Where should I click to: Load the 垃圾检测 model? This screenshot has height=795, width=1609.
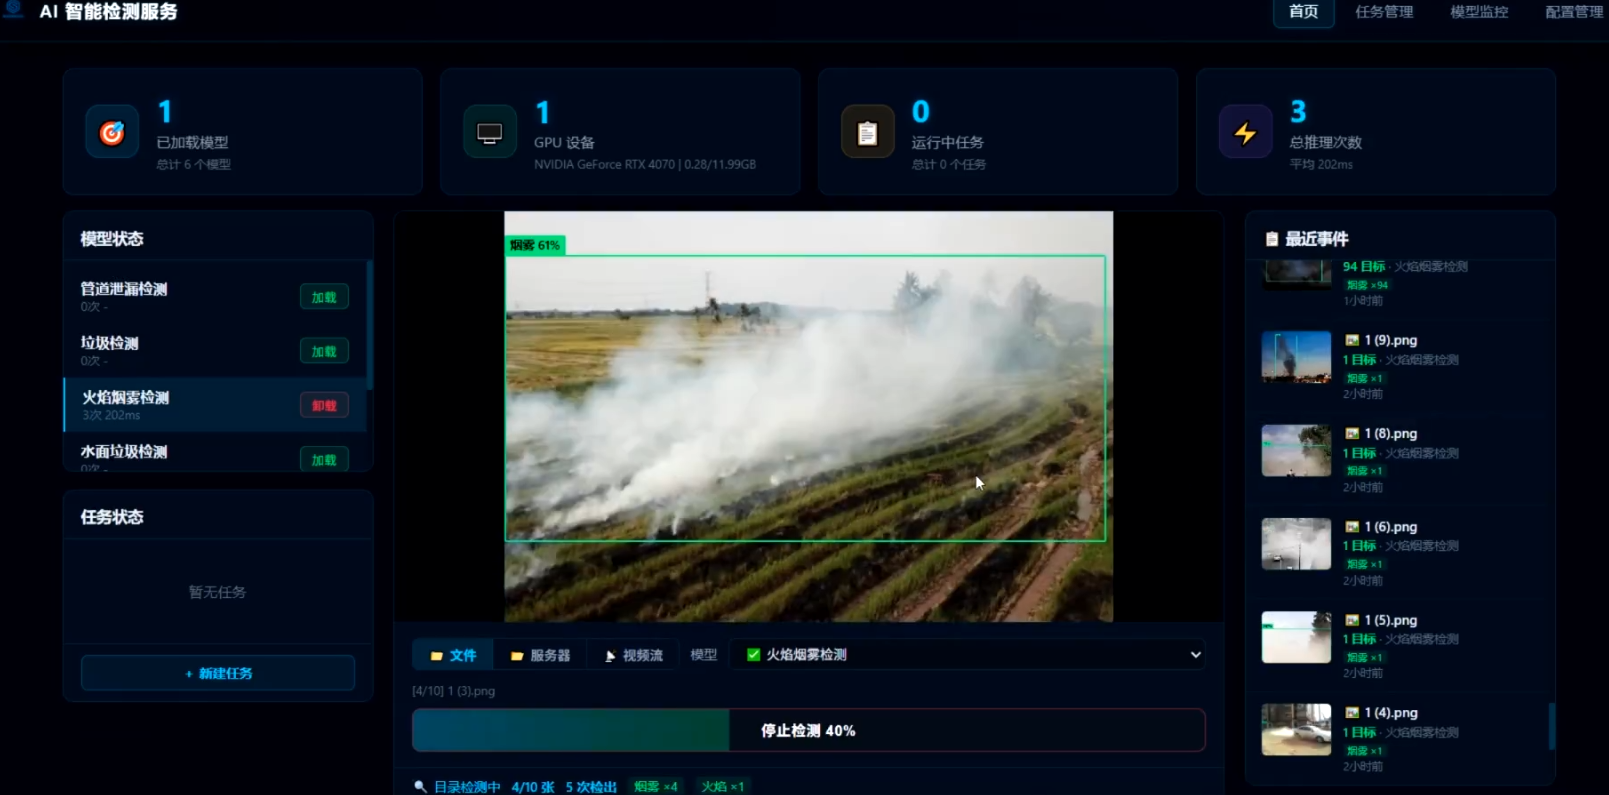(x=324, y=351)
